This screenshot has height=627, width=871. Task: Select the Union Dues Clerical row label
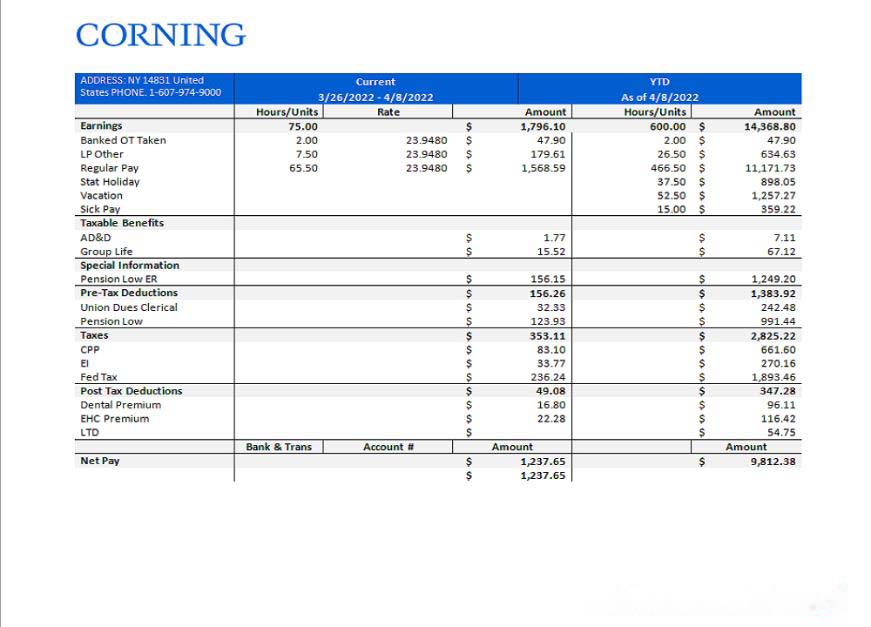(x=129, y=308)
